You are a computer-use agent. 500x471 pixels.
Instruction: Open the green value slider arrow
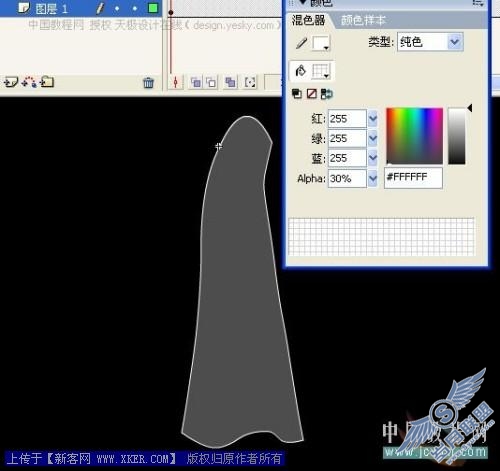click(x=372, y=138)
